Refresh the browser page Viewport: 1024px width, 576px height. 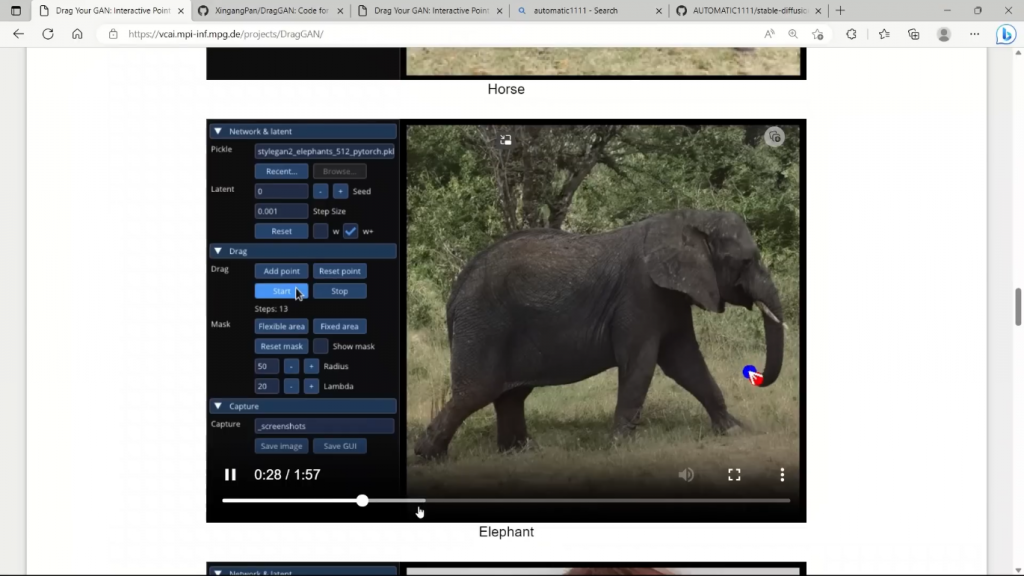[x=47, y=34]
